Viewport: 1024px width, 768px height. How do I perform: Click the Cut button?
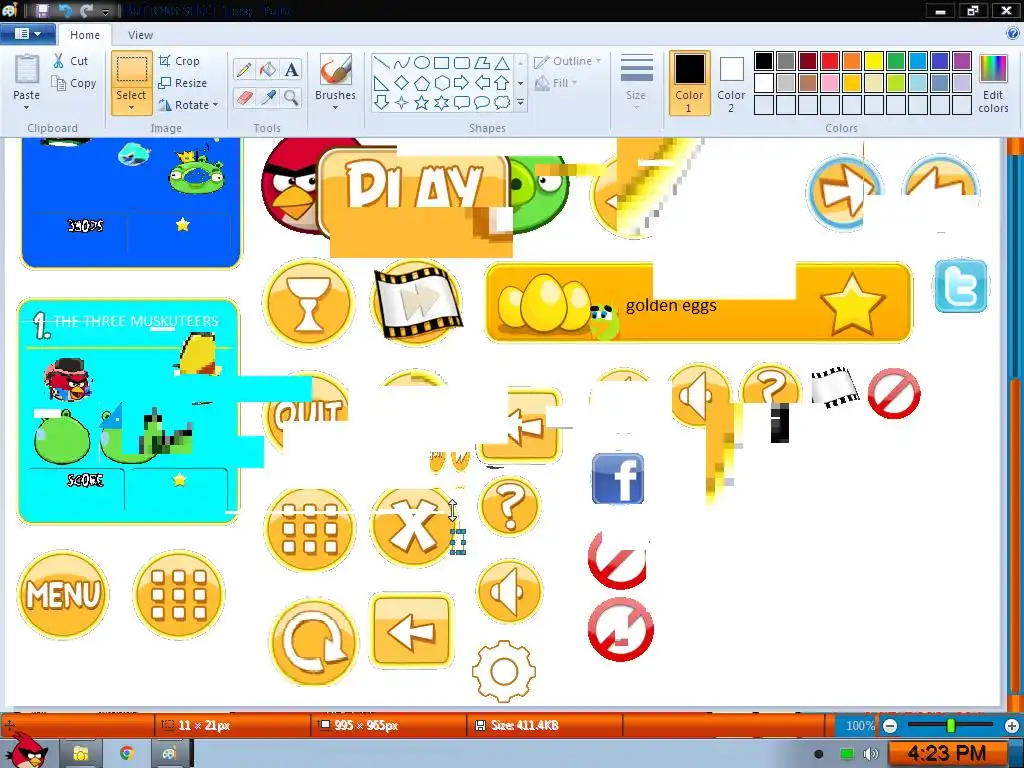pos(71,61)
